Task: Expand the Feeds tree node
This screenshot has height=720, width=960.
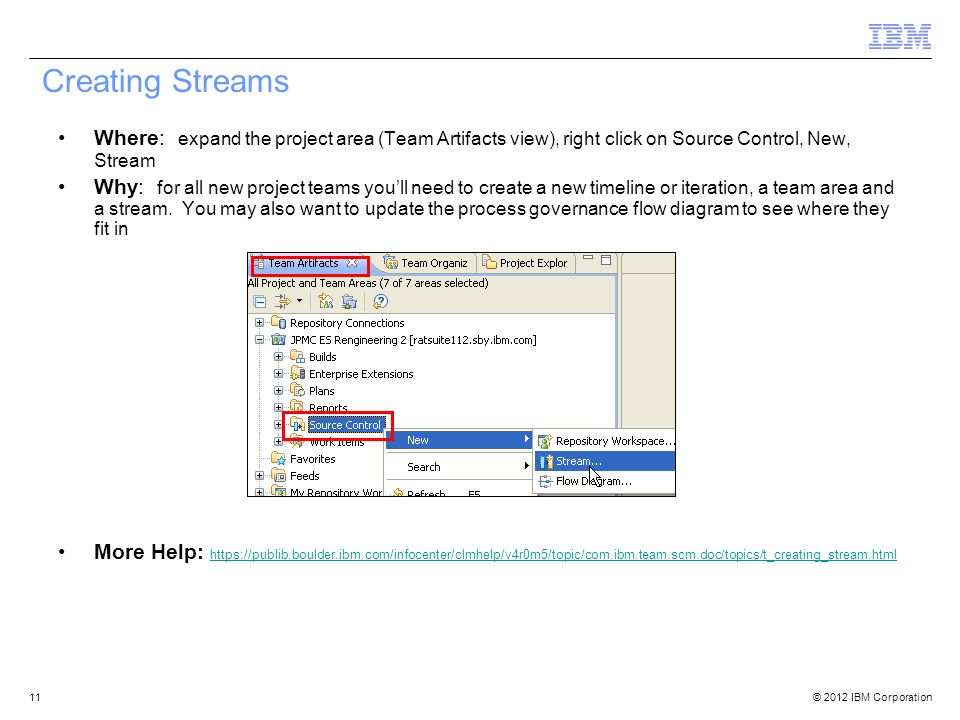Action: [260, 476]
